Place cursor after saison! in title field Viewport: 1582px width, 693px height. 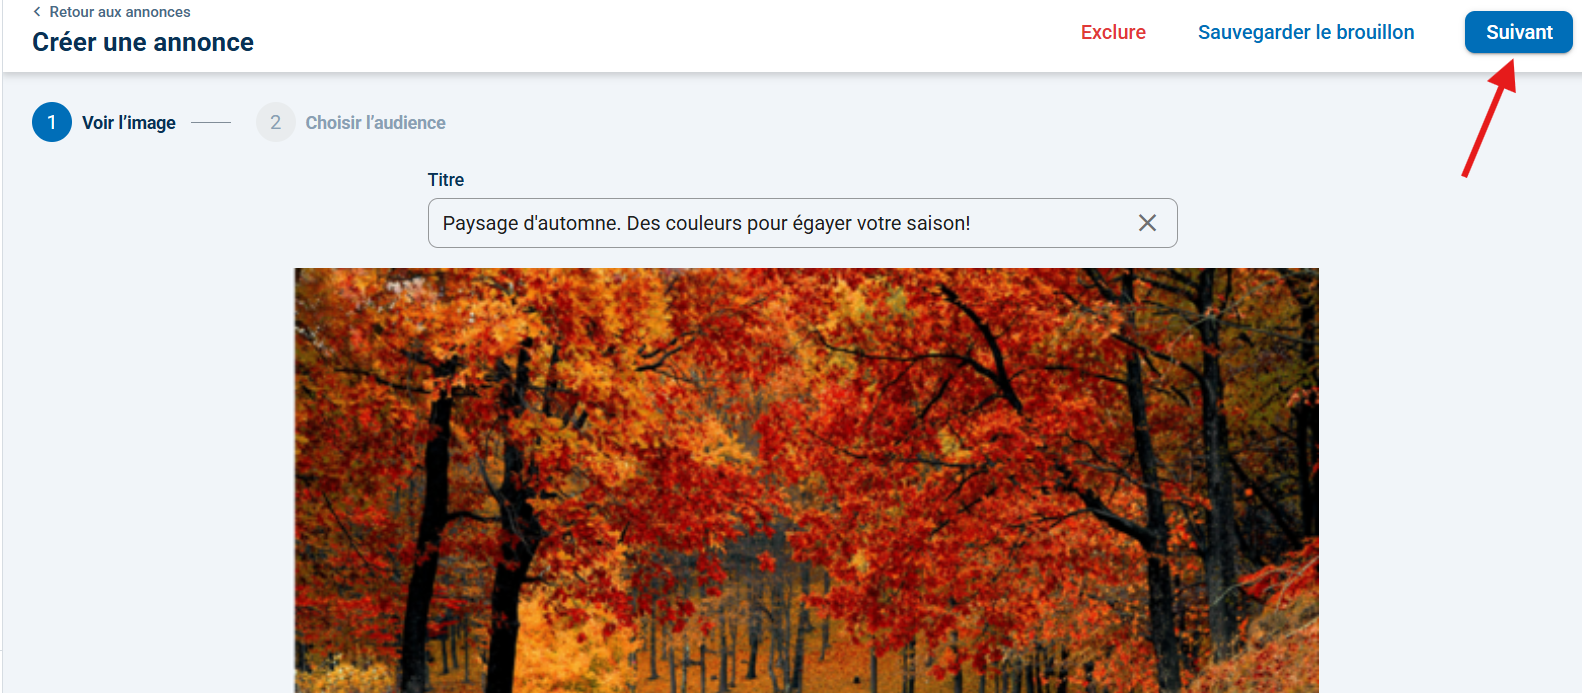[973, 223]
